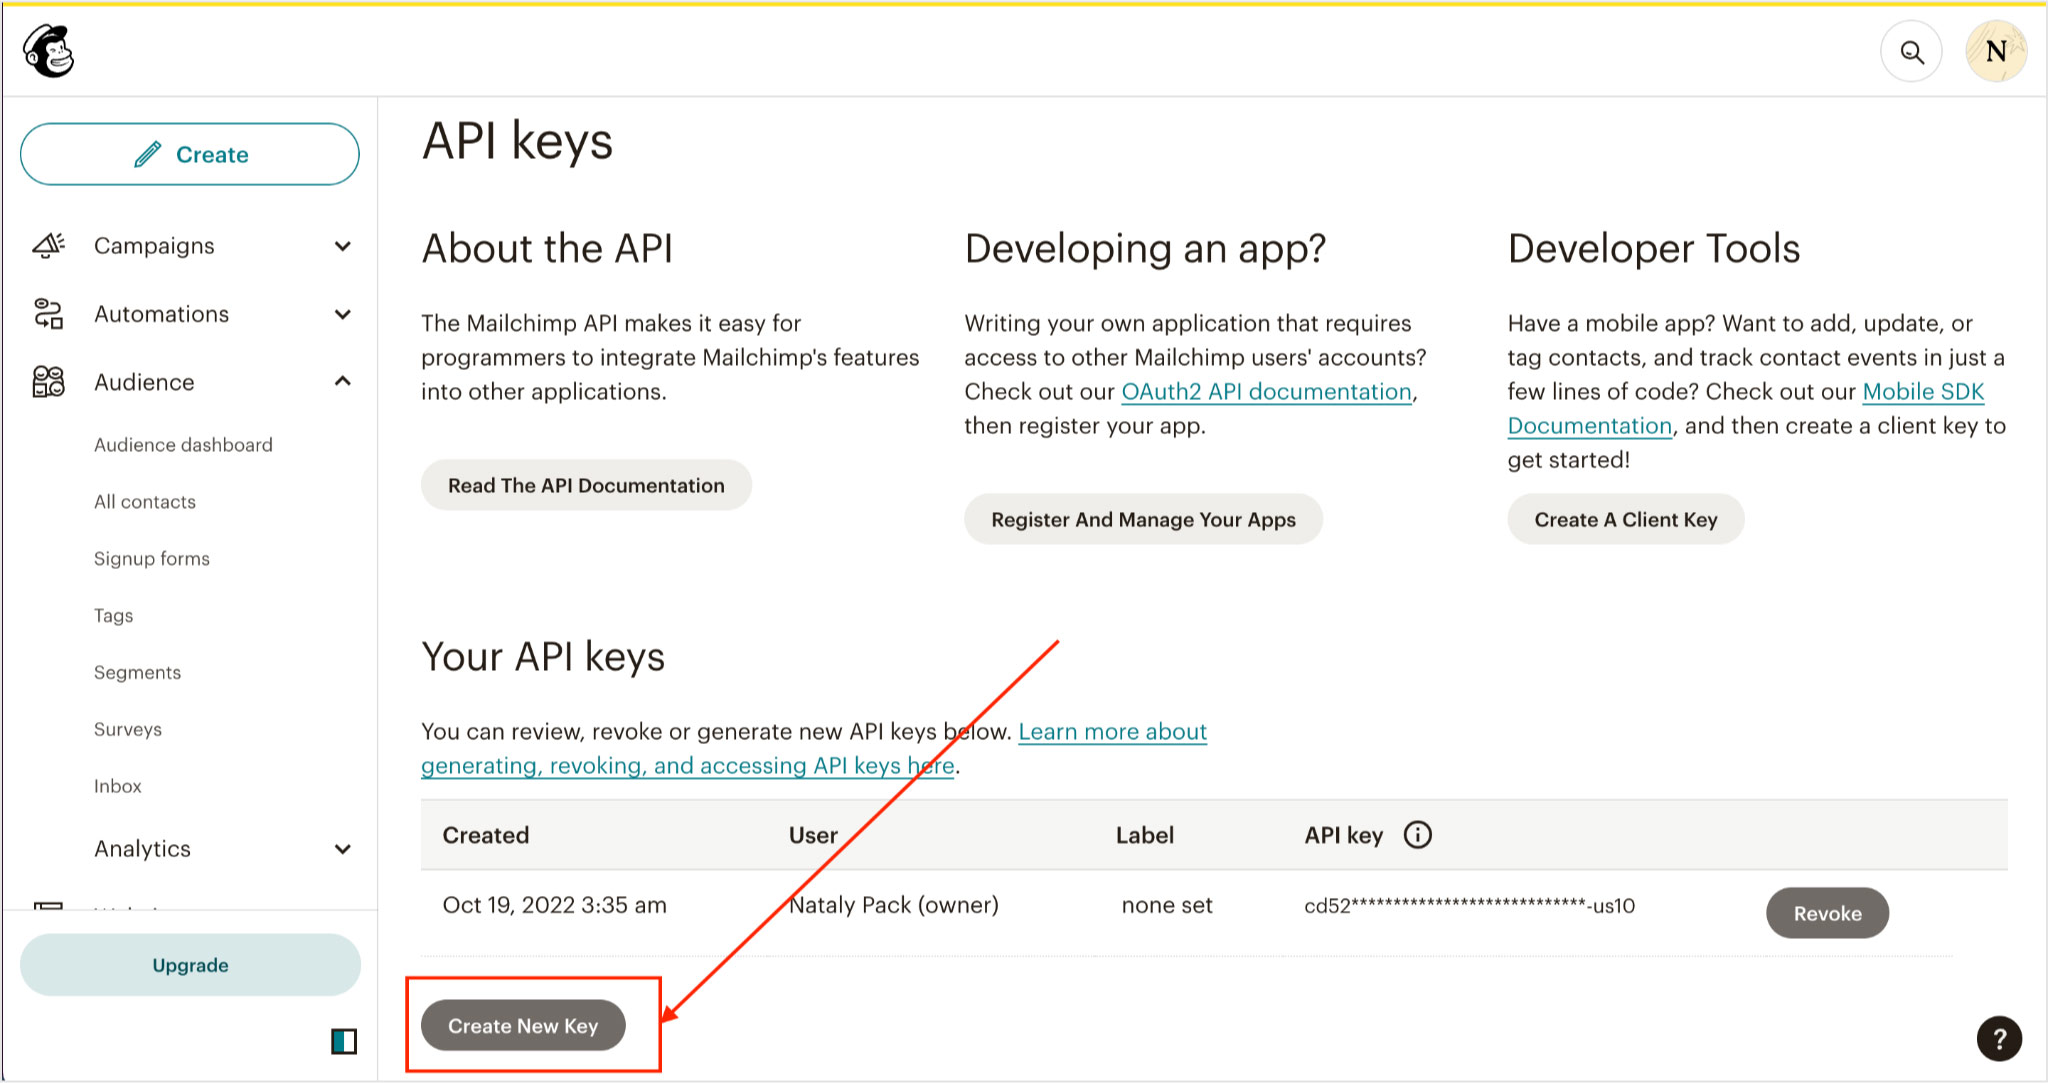The width and height of the screenshot is (2048, 1083).
Task: Click Register And Manage Your Apps
Action: (x=1143, y=519)
